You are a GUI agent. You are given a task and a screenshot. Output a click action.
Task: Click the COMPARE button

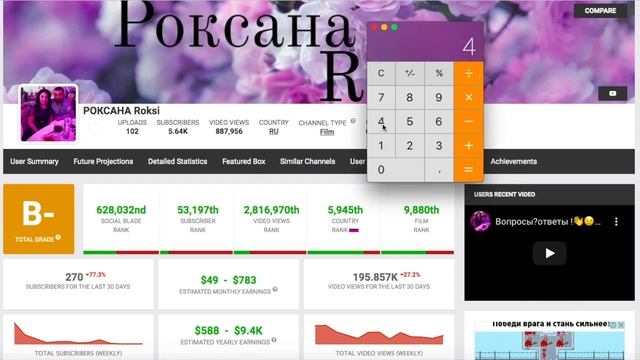[x=600, y=11]
